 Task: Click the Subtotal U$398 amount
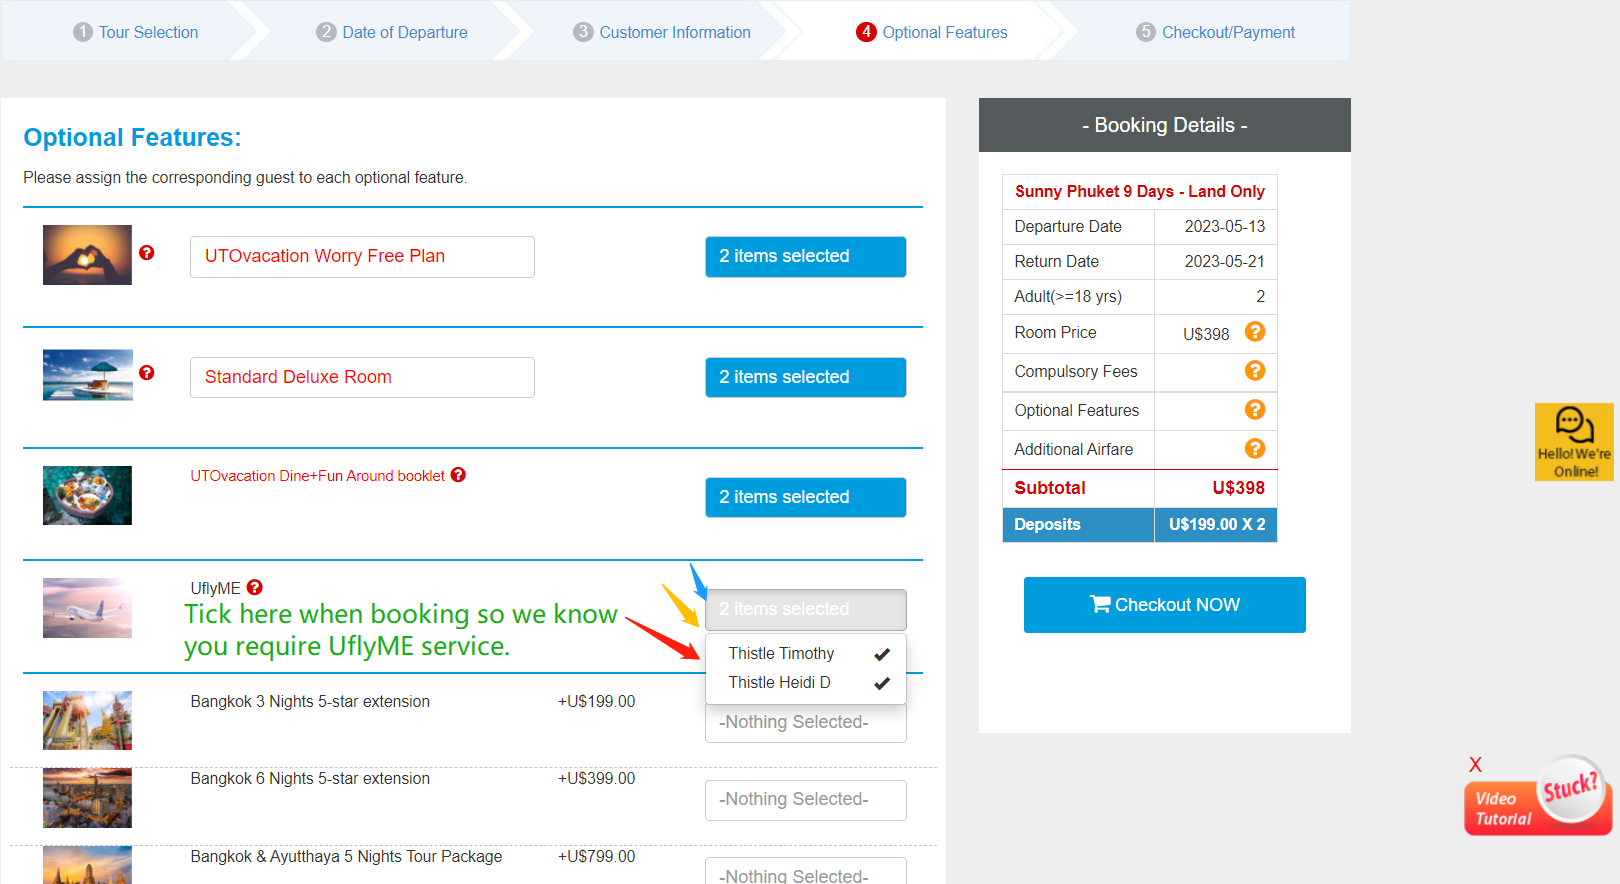click(1238, 488)
